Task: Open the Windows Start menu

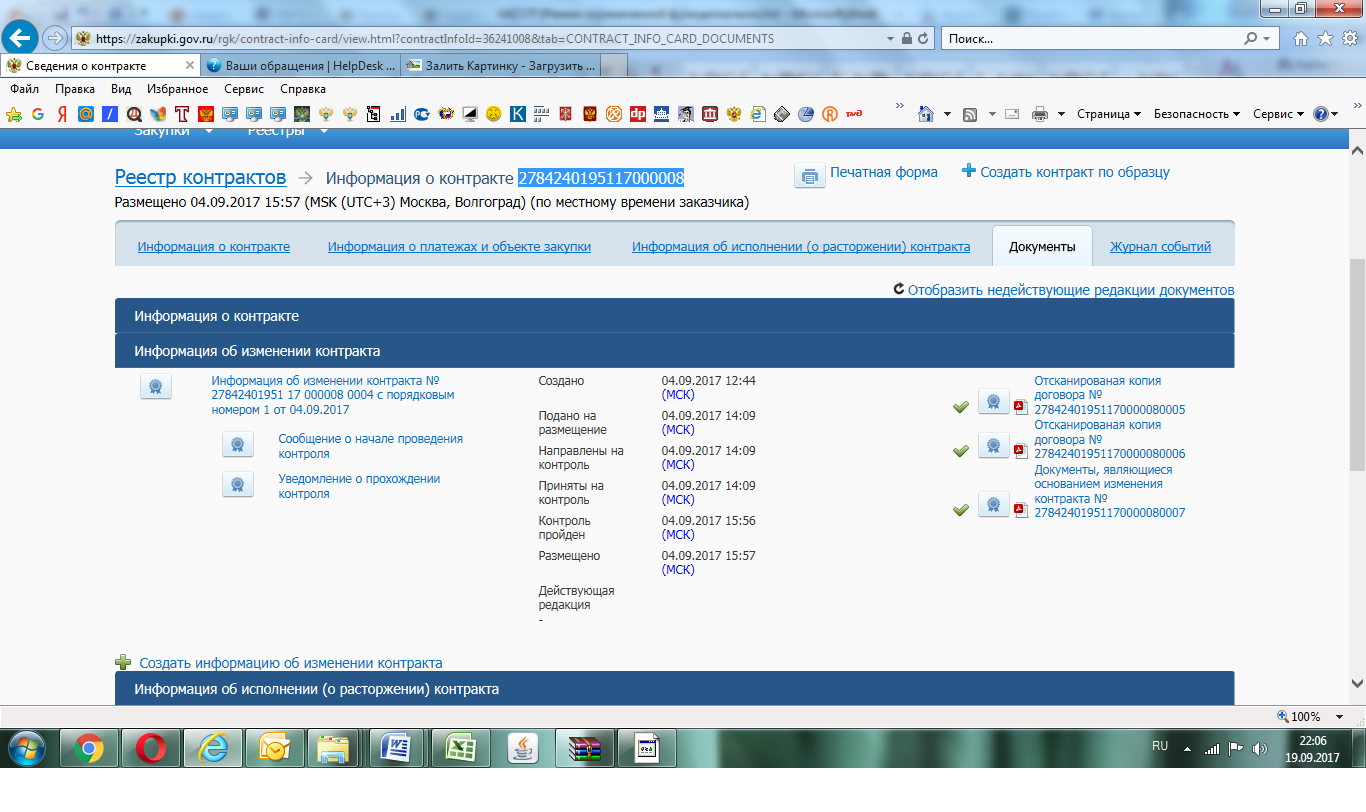Action: [27, 748]
